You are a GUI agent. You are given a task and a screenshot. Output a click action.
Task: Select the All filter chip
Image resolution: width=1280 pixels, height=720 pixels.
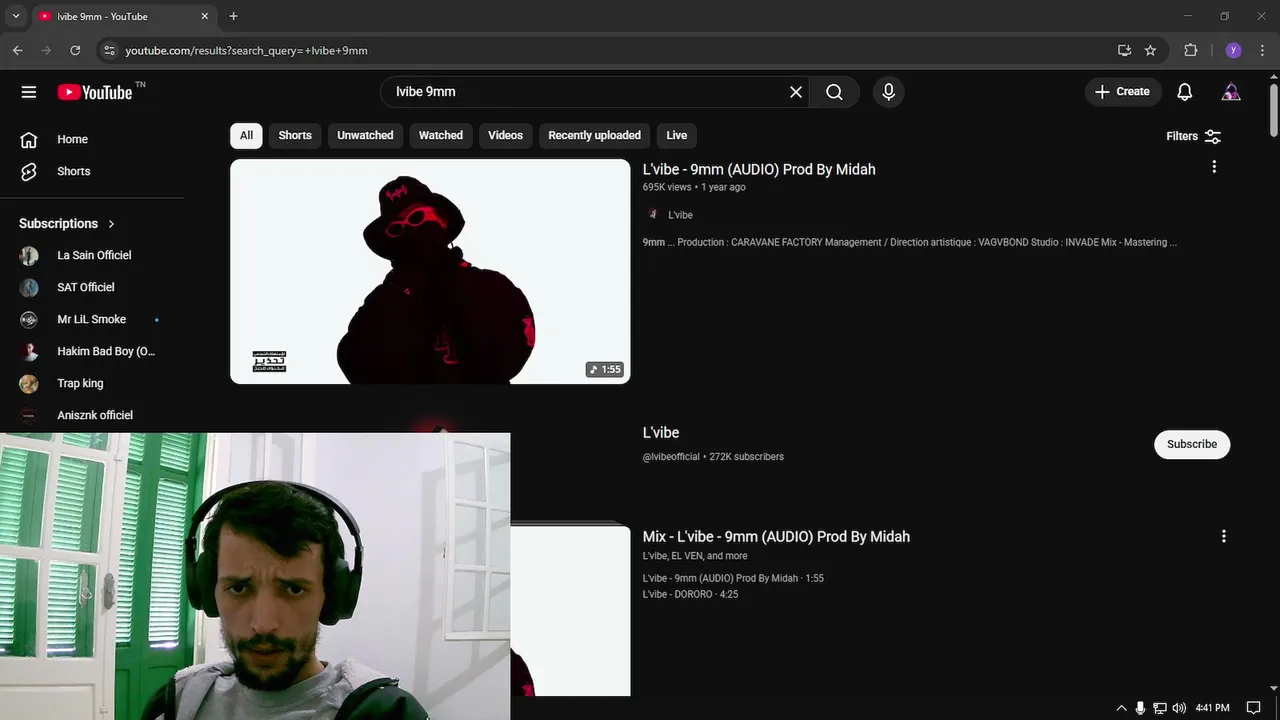tap(246, 135)
